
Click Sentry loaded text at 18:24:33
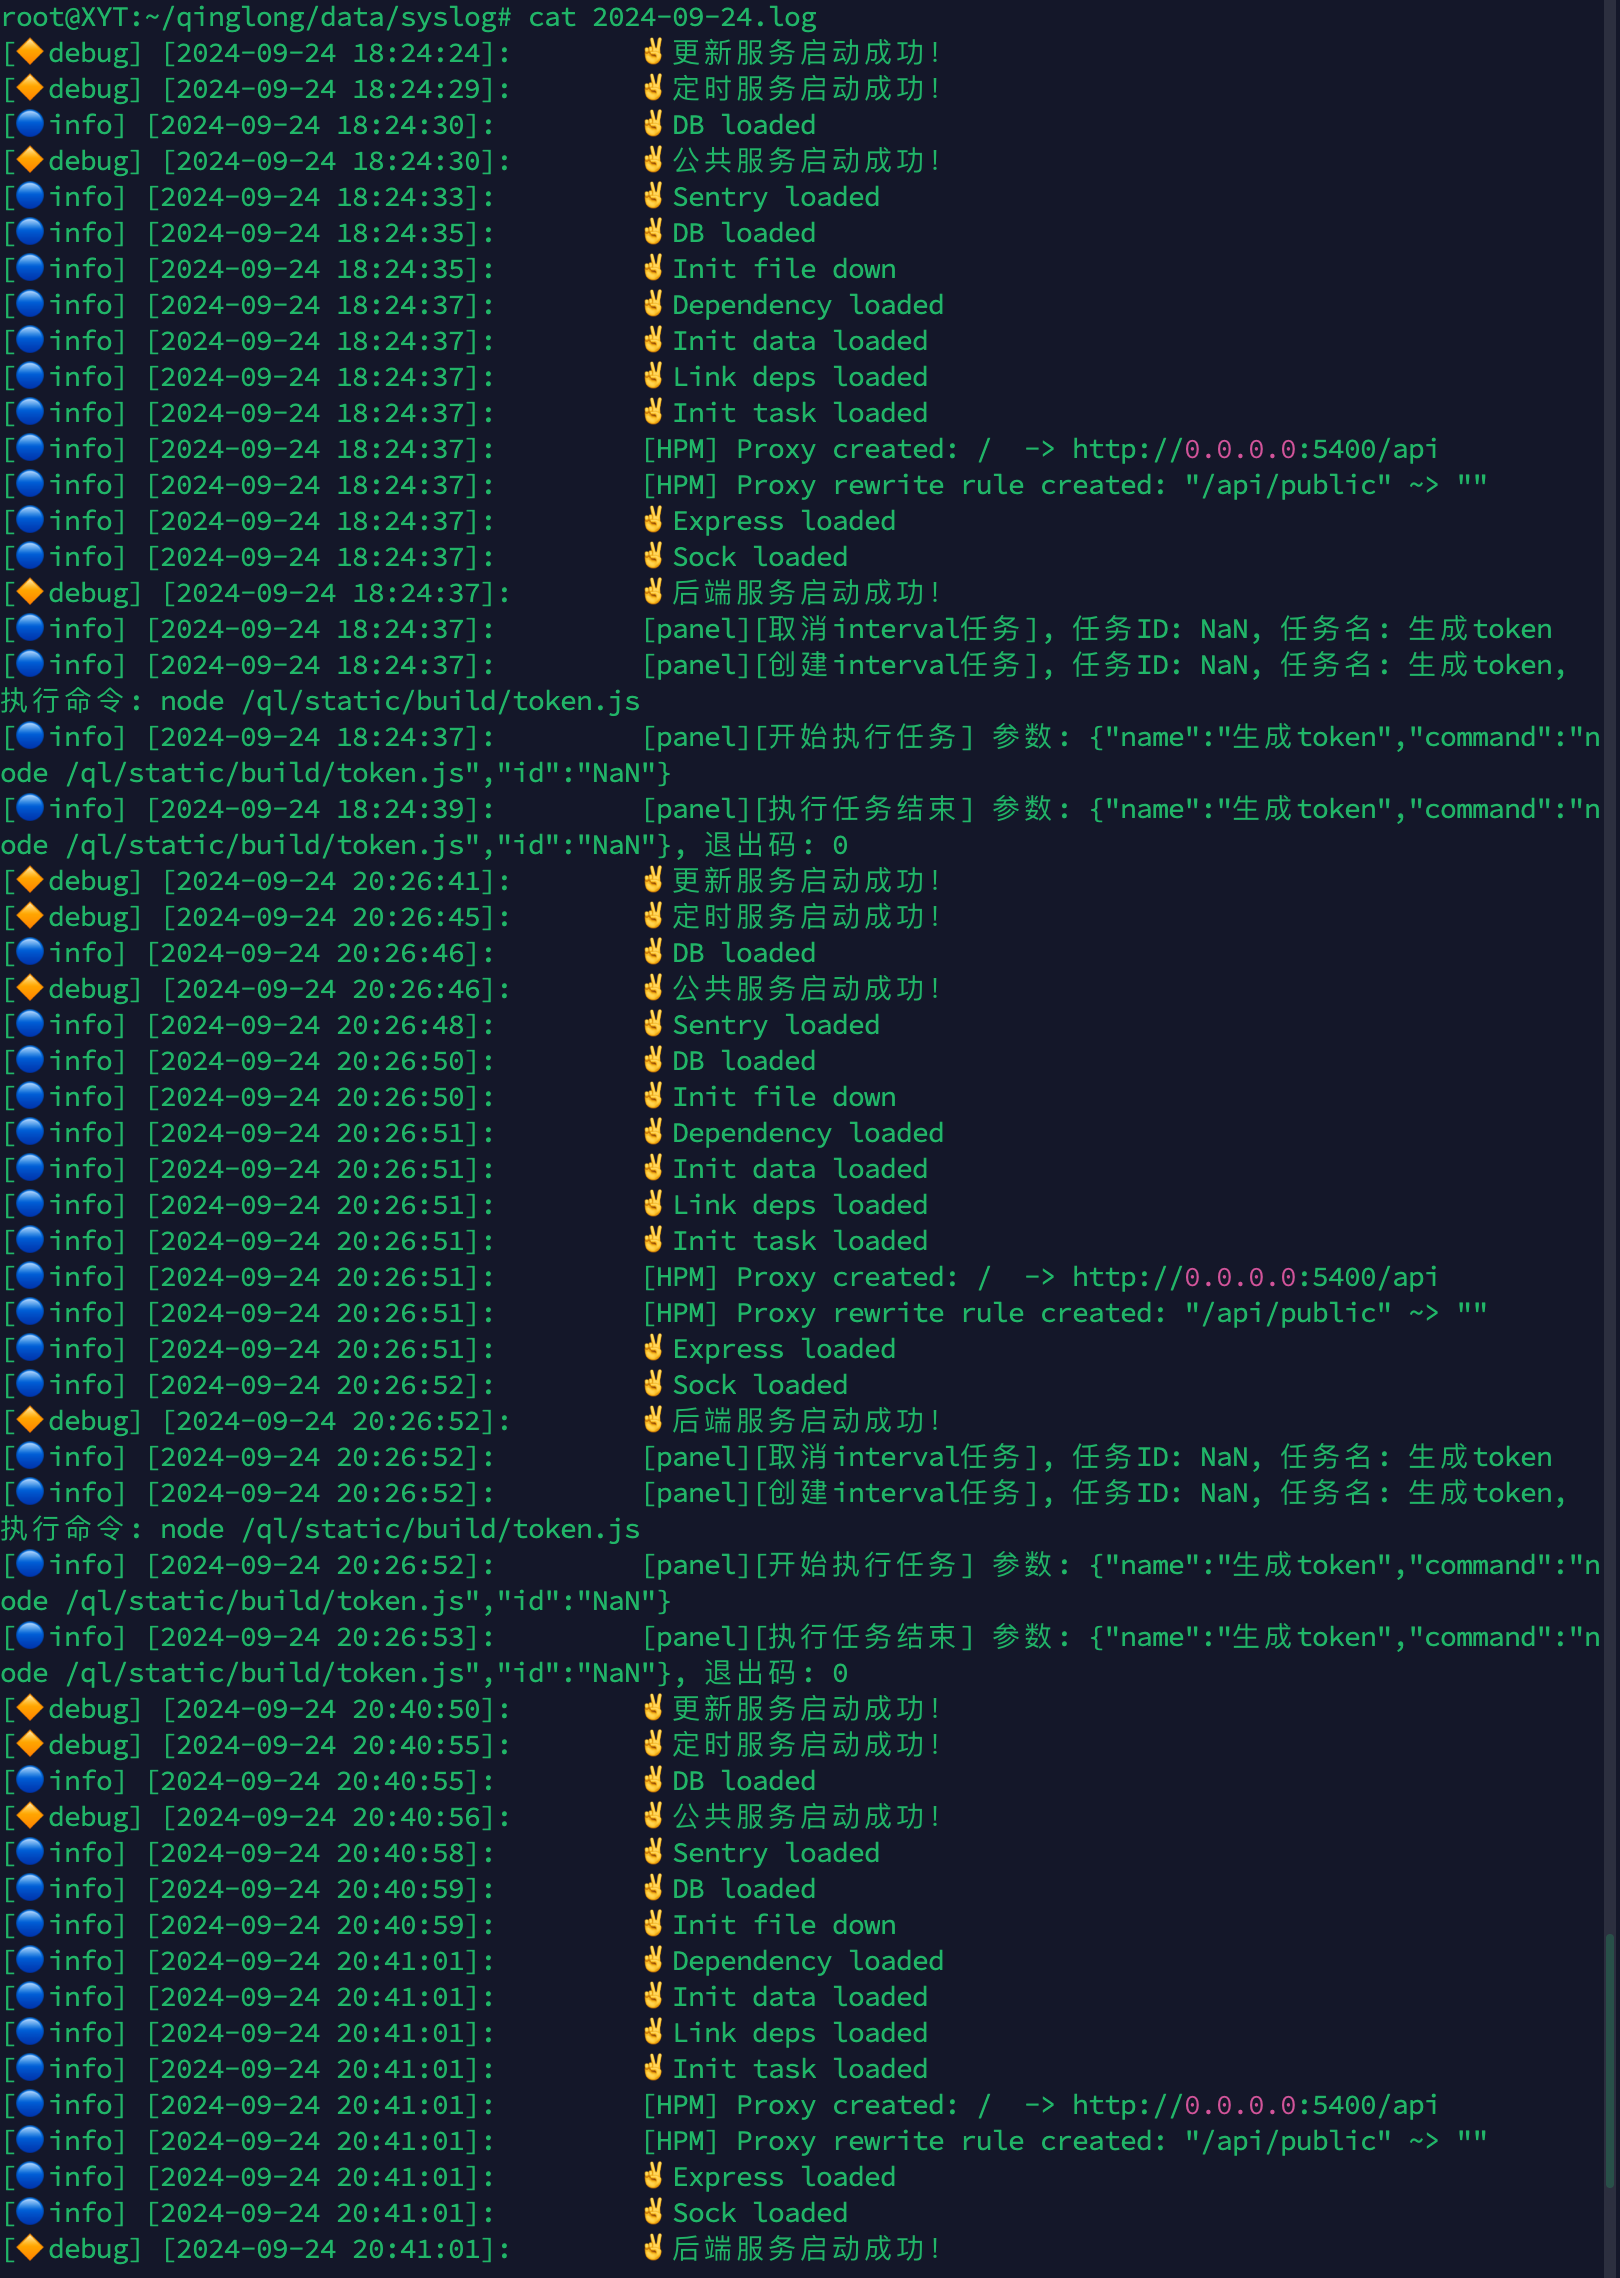(776, 197)
